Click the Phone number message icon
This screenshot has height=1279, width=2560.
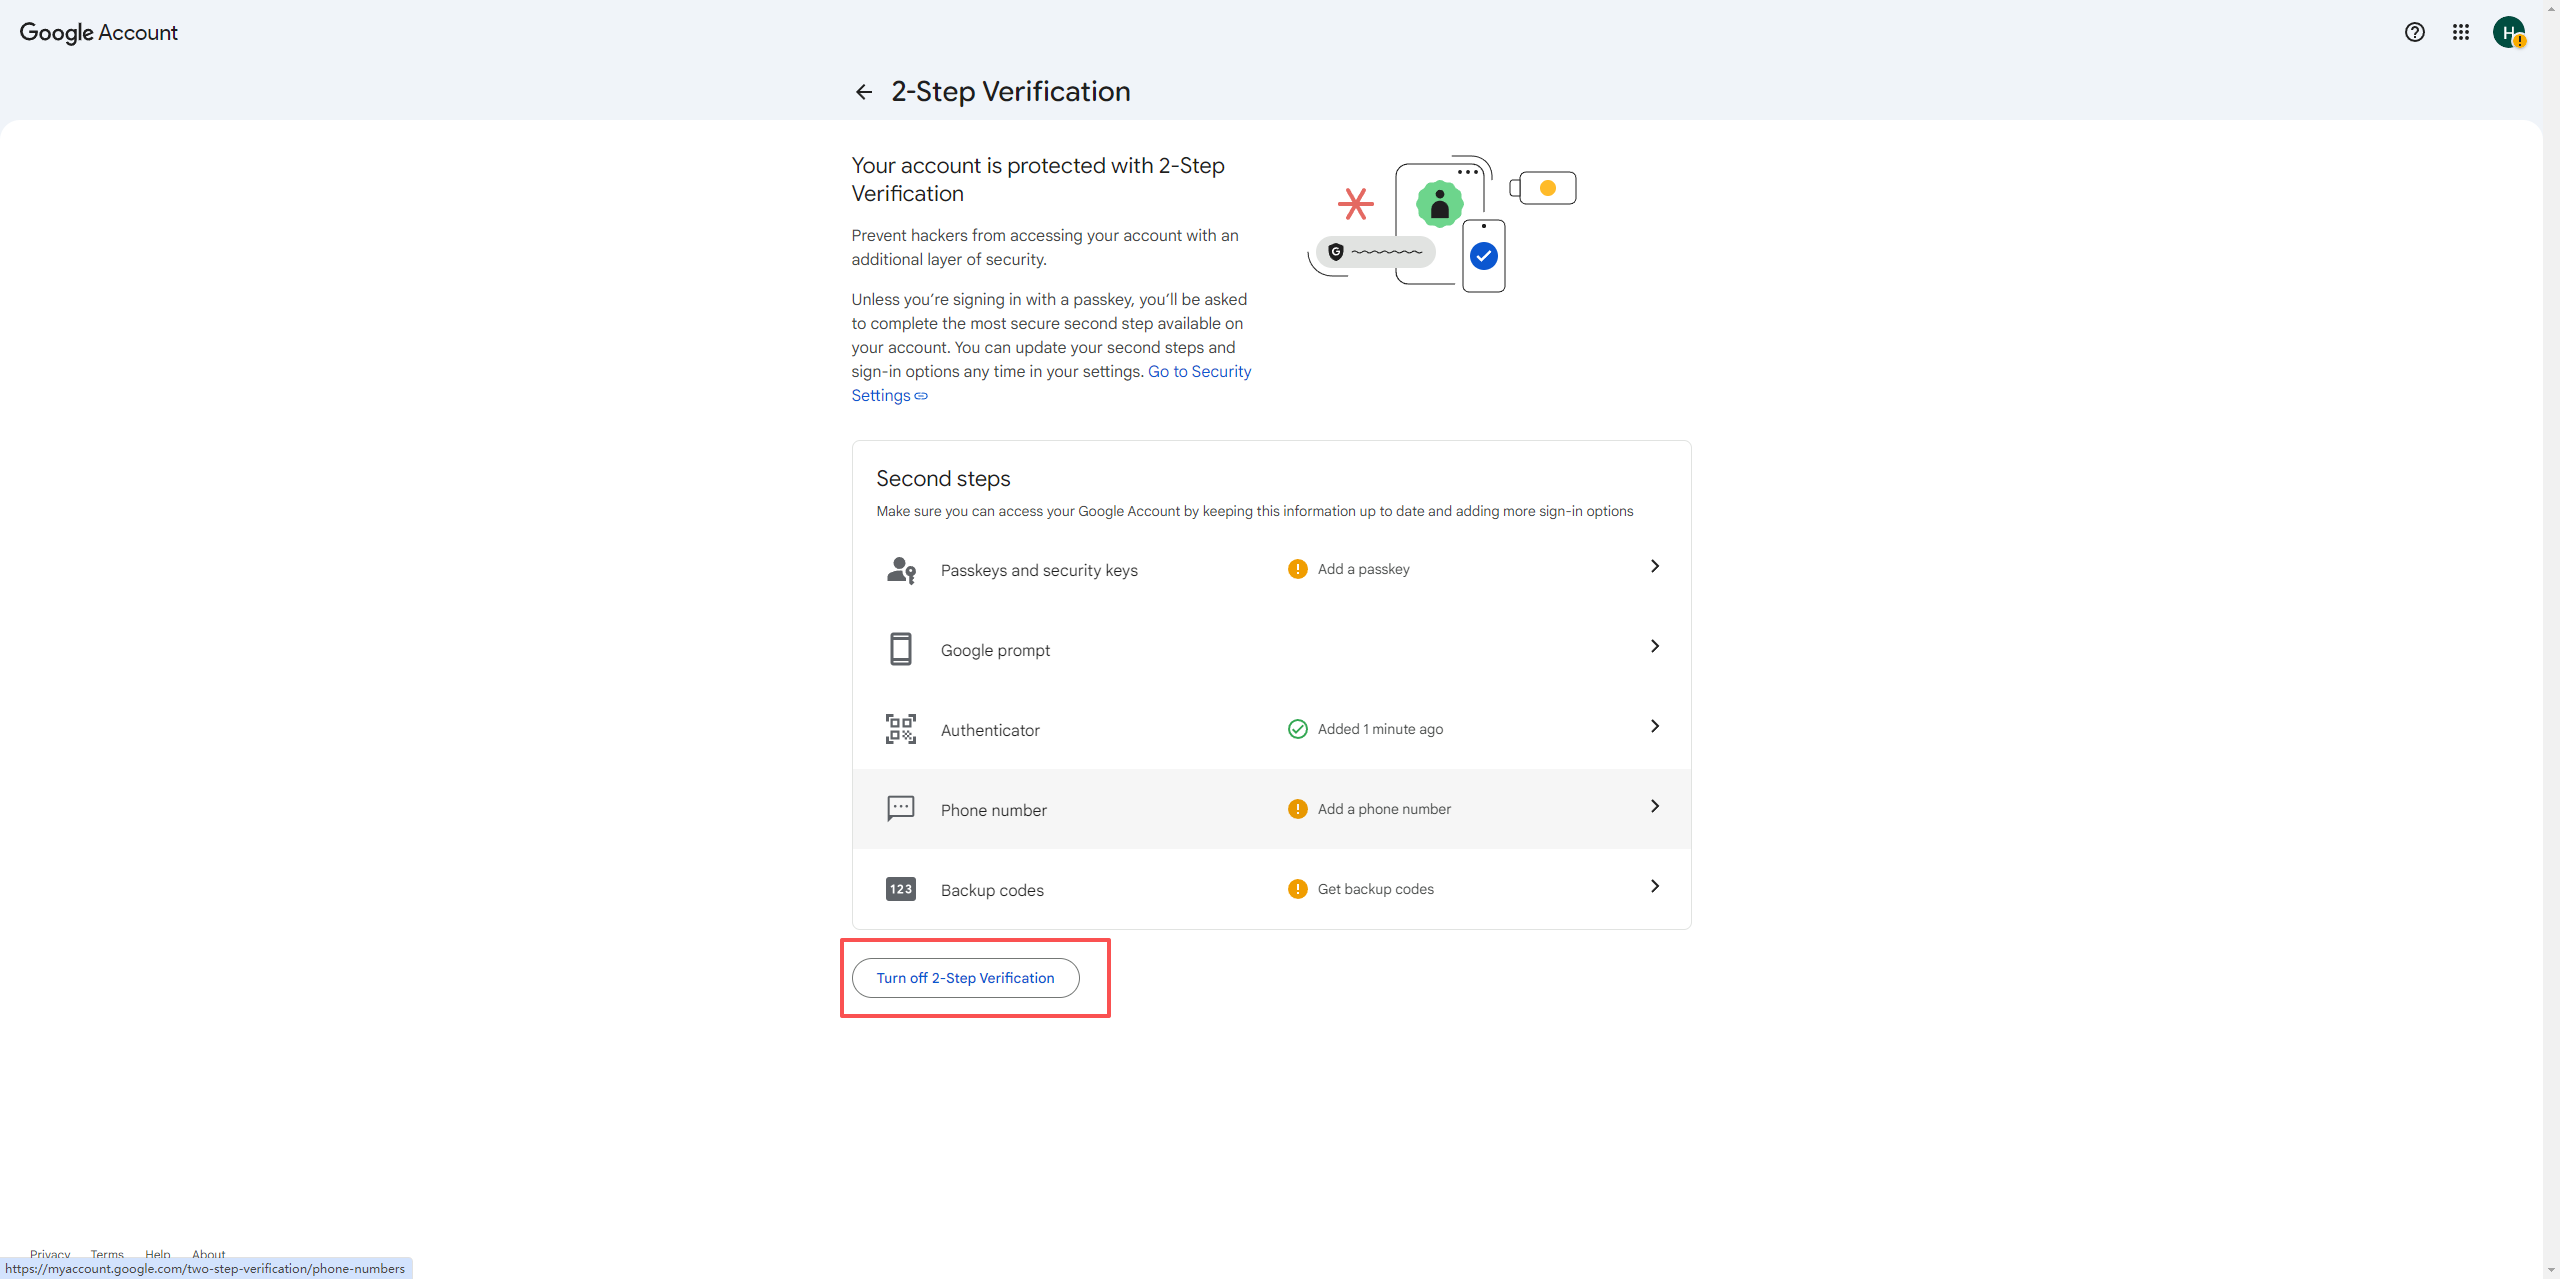(x=901, y=808)
